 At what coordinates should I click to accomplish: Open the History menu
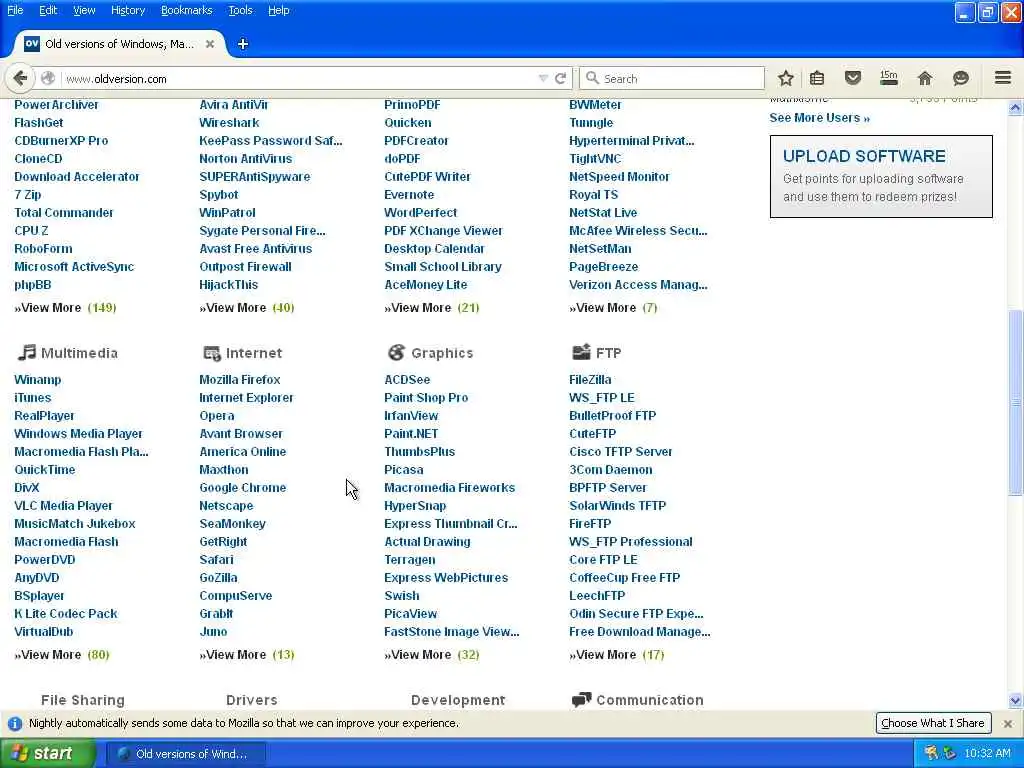(x=127, y=10)
